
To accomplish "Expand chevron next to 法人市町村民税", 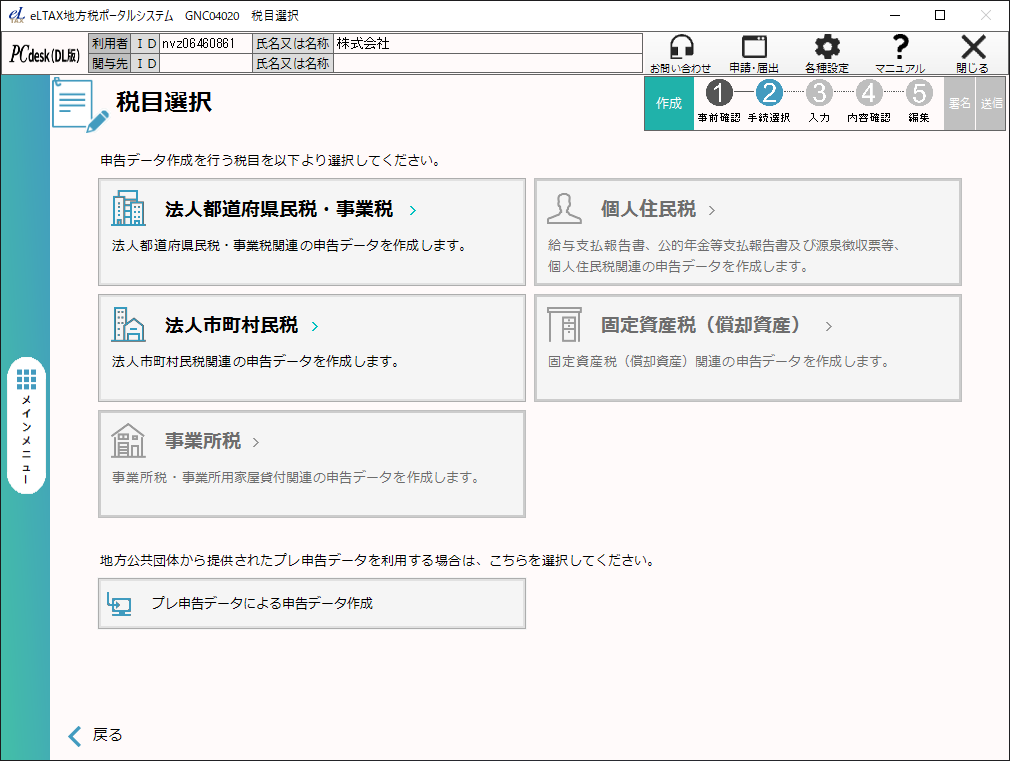I will point(315,326).
